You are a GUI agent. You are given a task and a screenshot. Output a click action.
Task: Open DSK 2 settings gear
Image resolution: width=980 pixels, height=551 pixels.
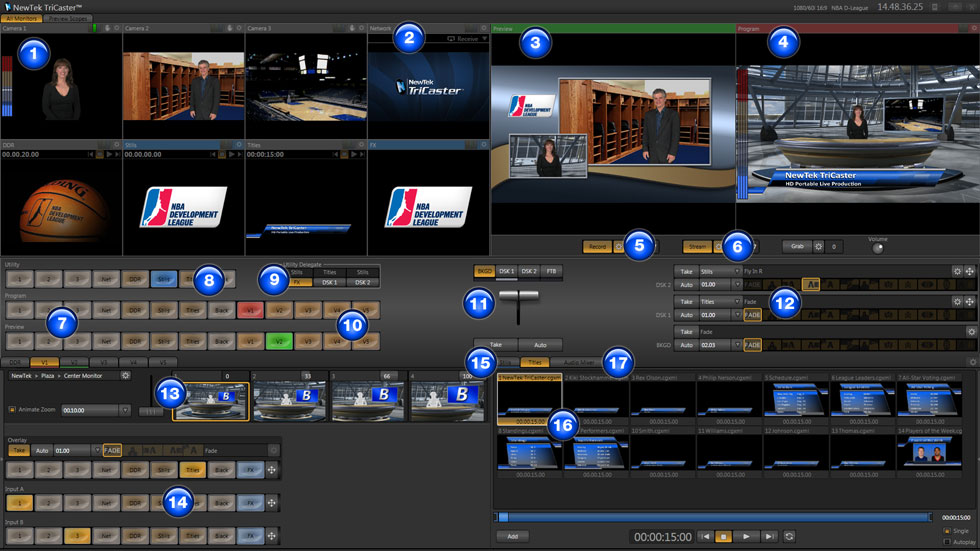coord(957,271)
